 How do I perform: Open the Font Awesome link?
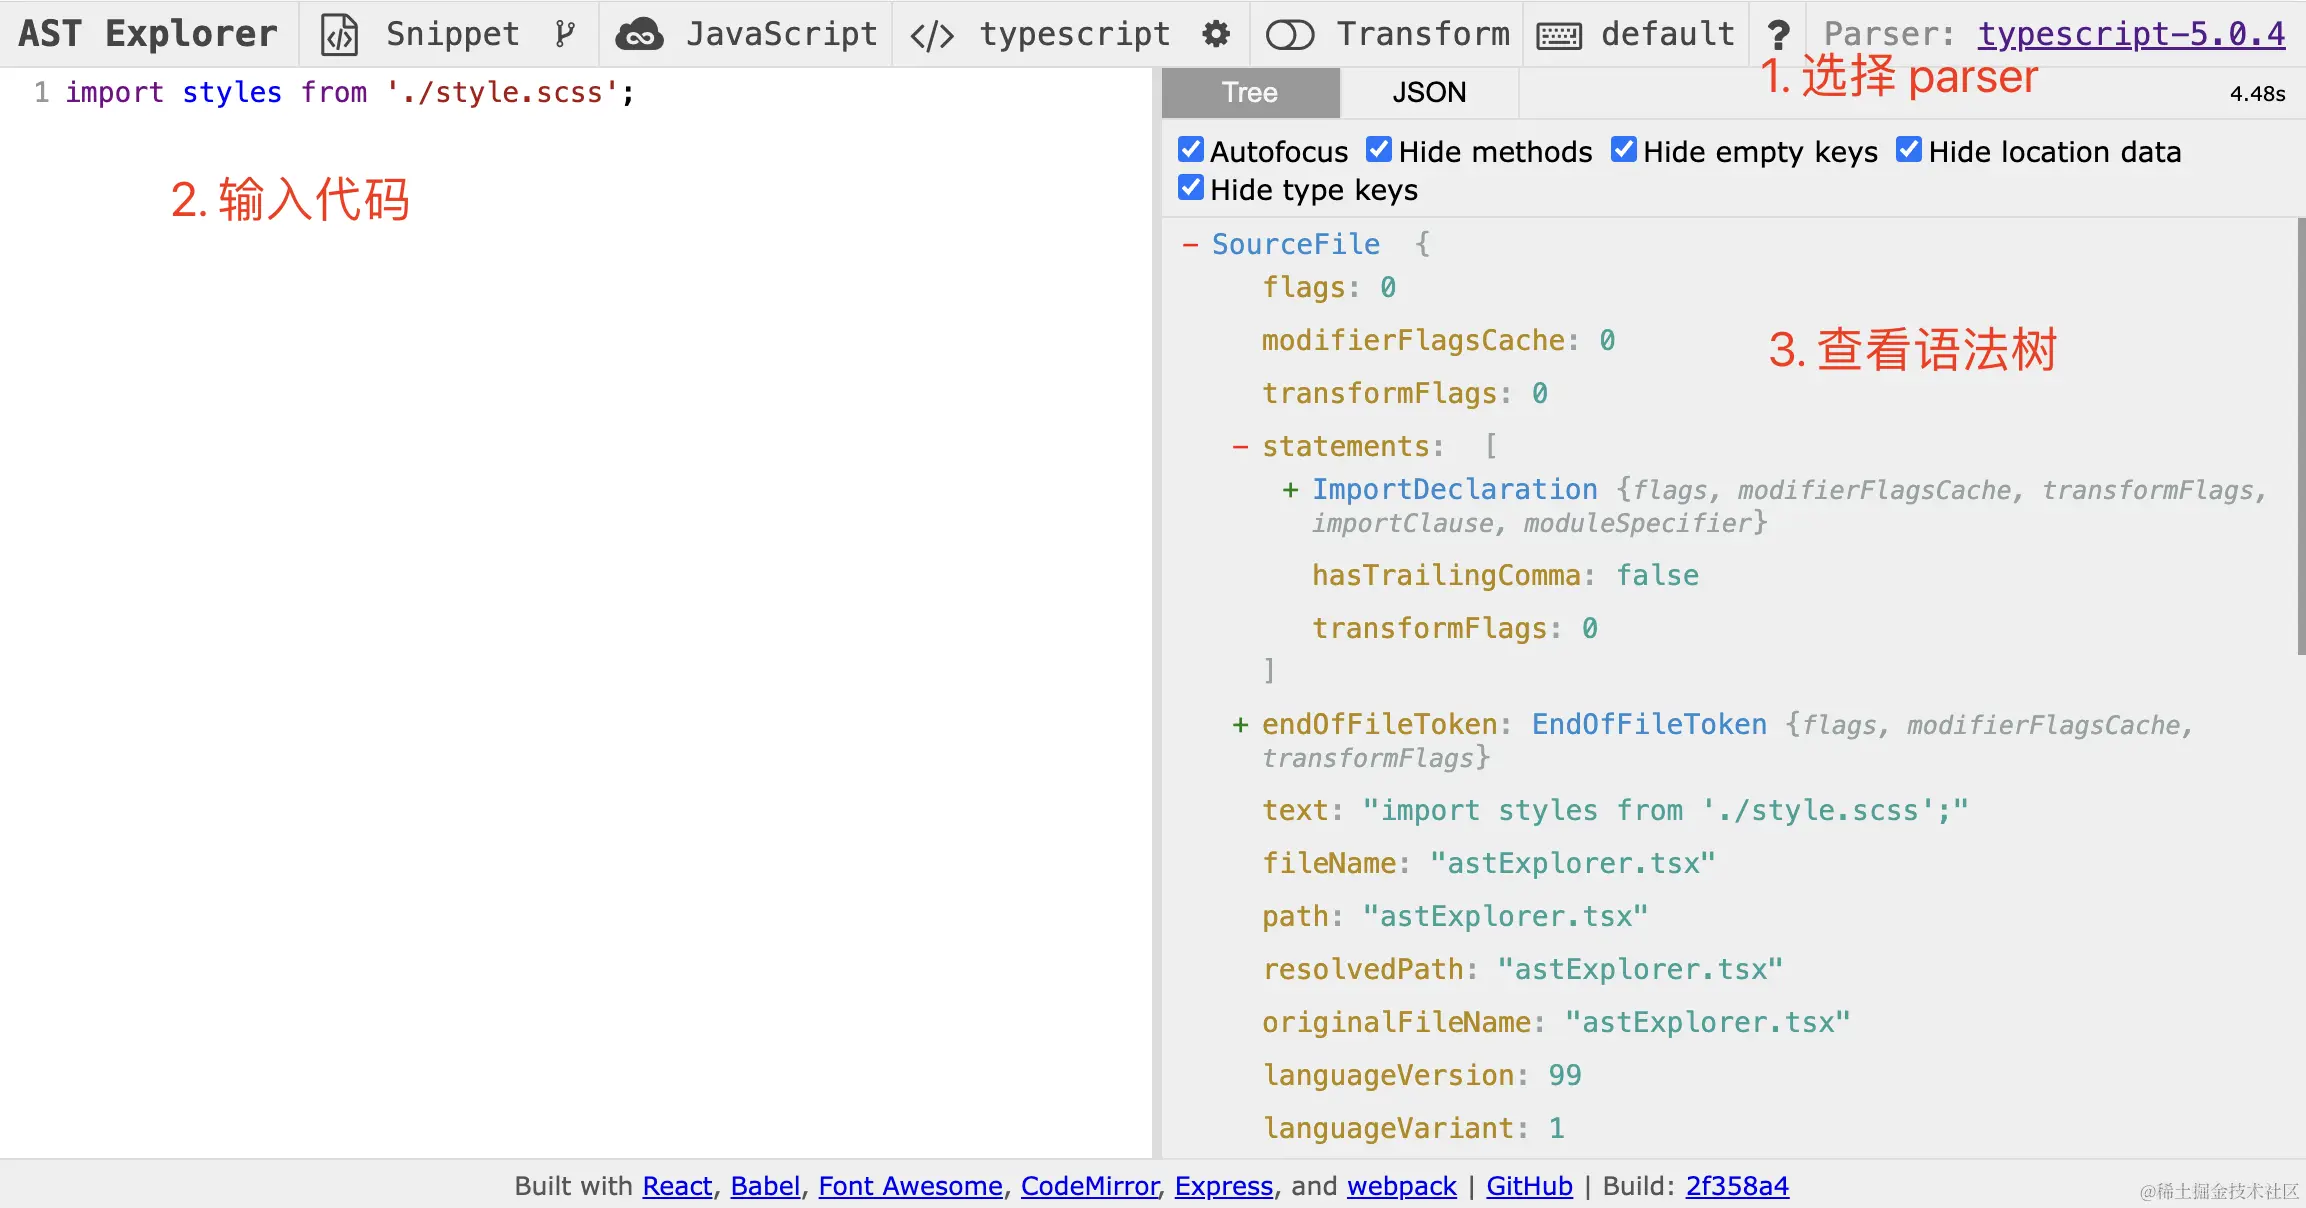tap(910, 1186)
